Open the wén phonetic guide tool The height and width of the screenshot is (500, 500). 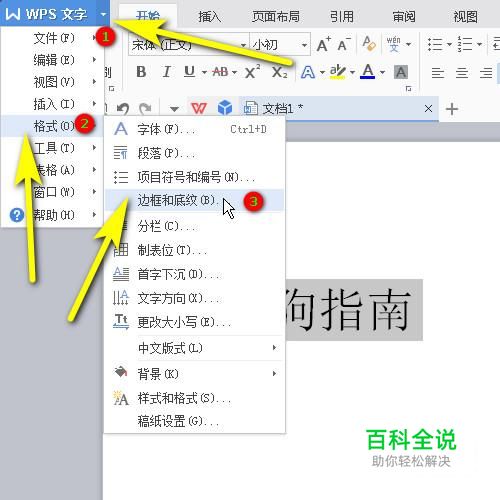[394, 44]
